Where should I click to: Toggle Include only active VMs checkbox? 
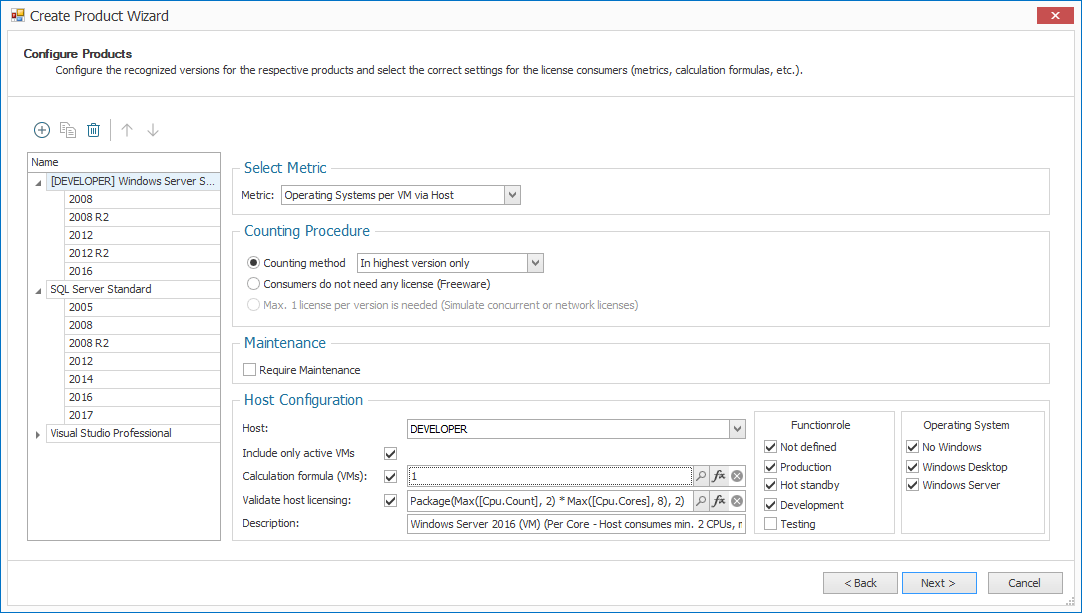pos(391,454)
